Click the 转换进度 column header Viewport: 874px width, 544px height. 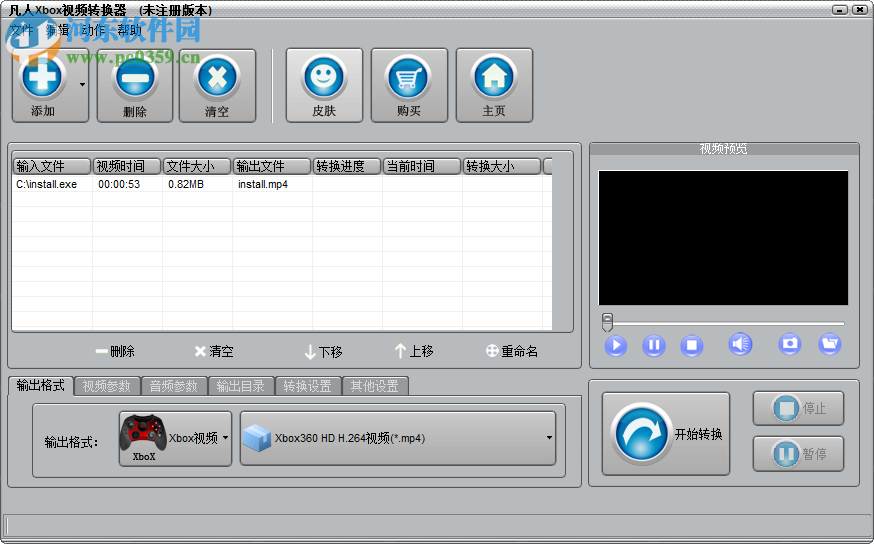coord(347,166)
